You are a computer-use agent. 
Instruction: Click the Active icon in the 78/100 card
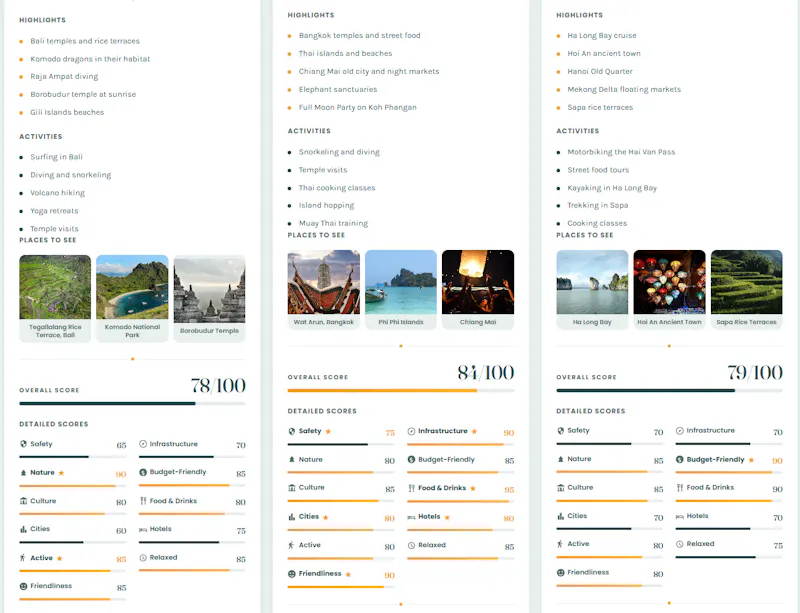pos(23,558)
